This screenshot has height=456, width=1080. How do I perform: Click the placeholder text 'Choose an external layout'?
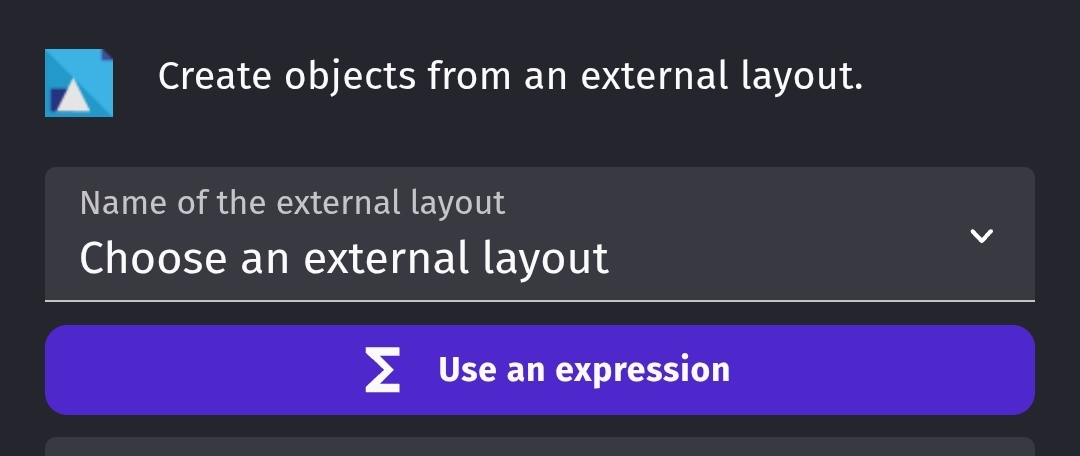(x=344, y=259)
